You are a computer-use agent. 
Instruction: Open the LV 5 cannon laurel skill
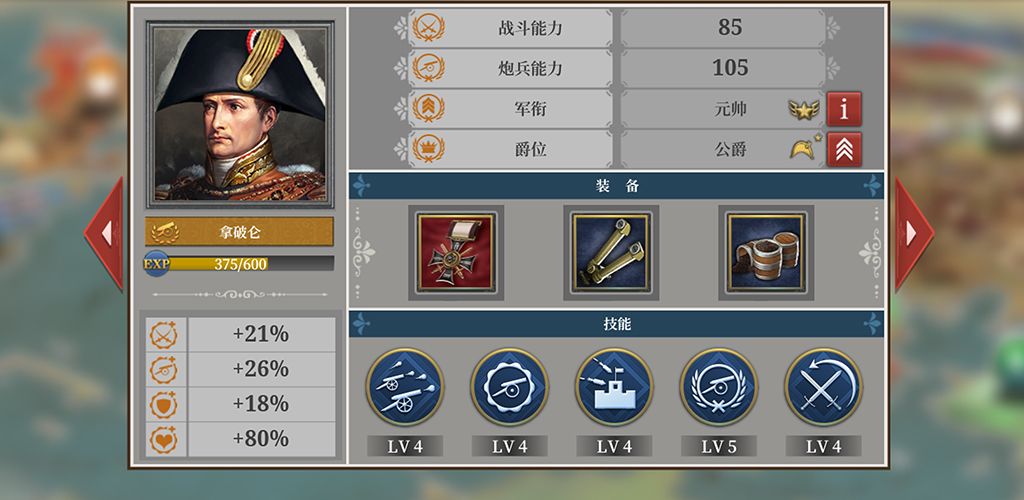(718, 387)
